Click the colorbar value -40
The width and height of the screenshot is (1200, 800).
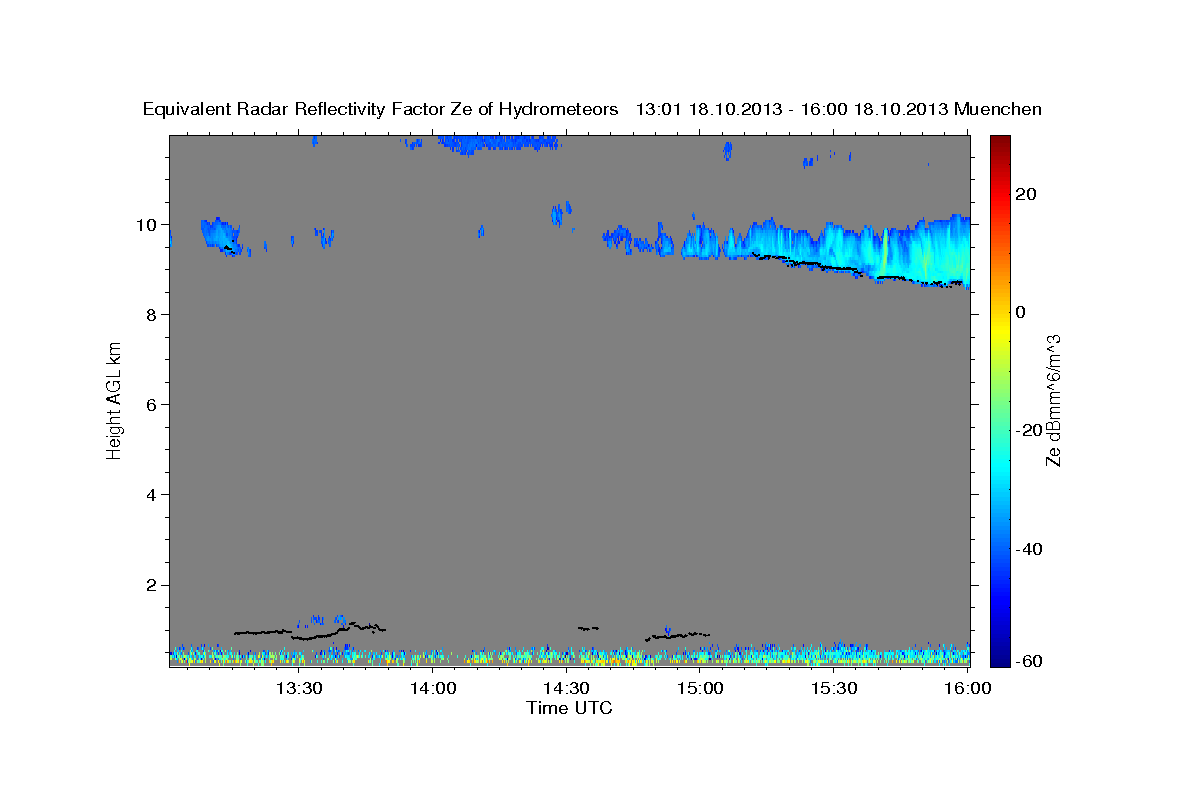click(x=1027, y=549)
